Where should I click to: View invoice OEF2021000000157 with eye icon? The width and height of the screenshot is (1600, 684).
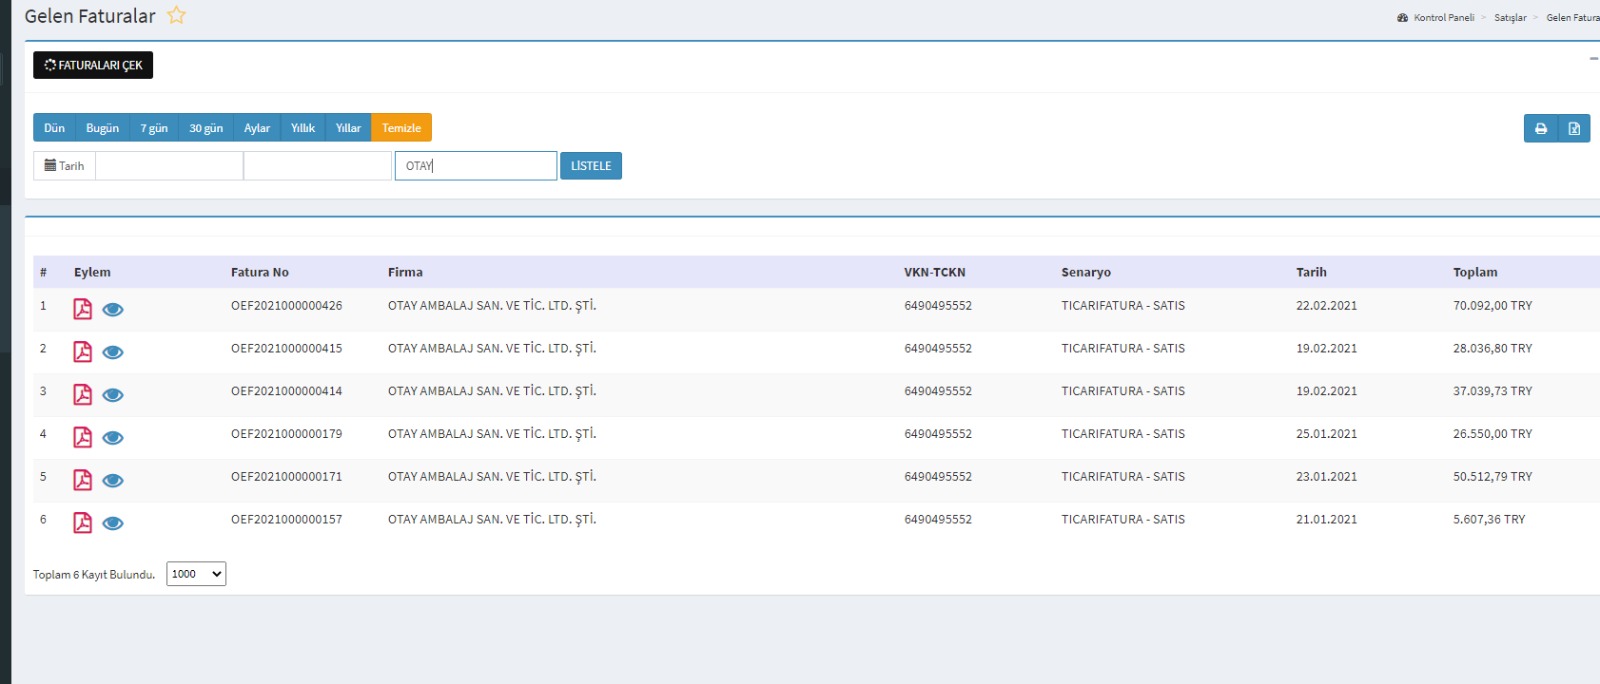(x=113, y=523)
